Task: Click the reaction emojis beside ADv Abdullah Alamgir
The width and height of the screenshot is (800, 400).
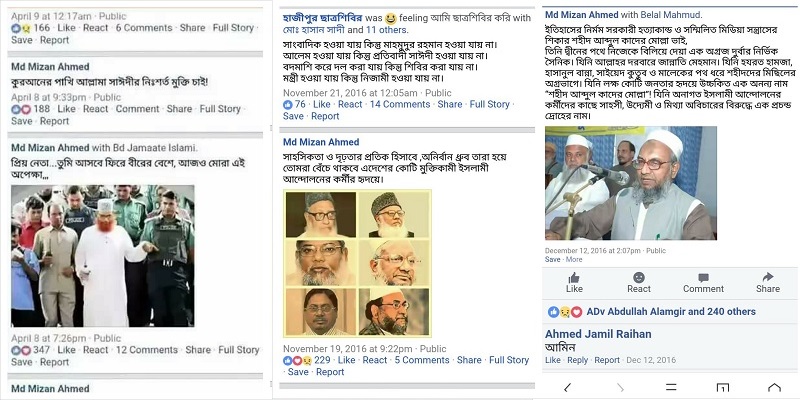Action: tap(563, 312)
